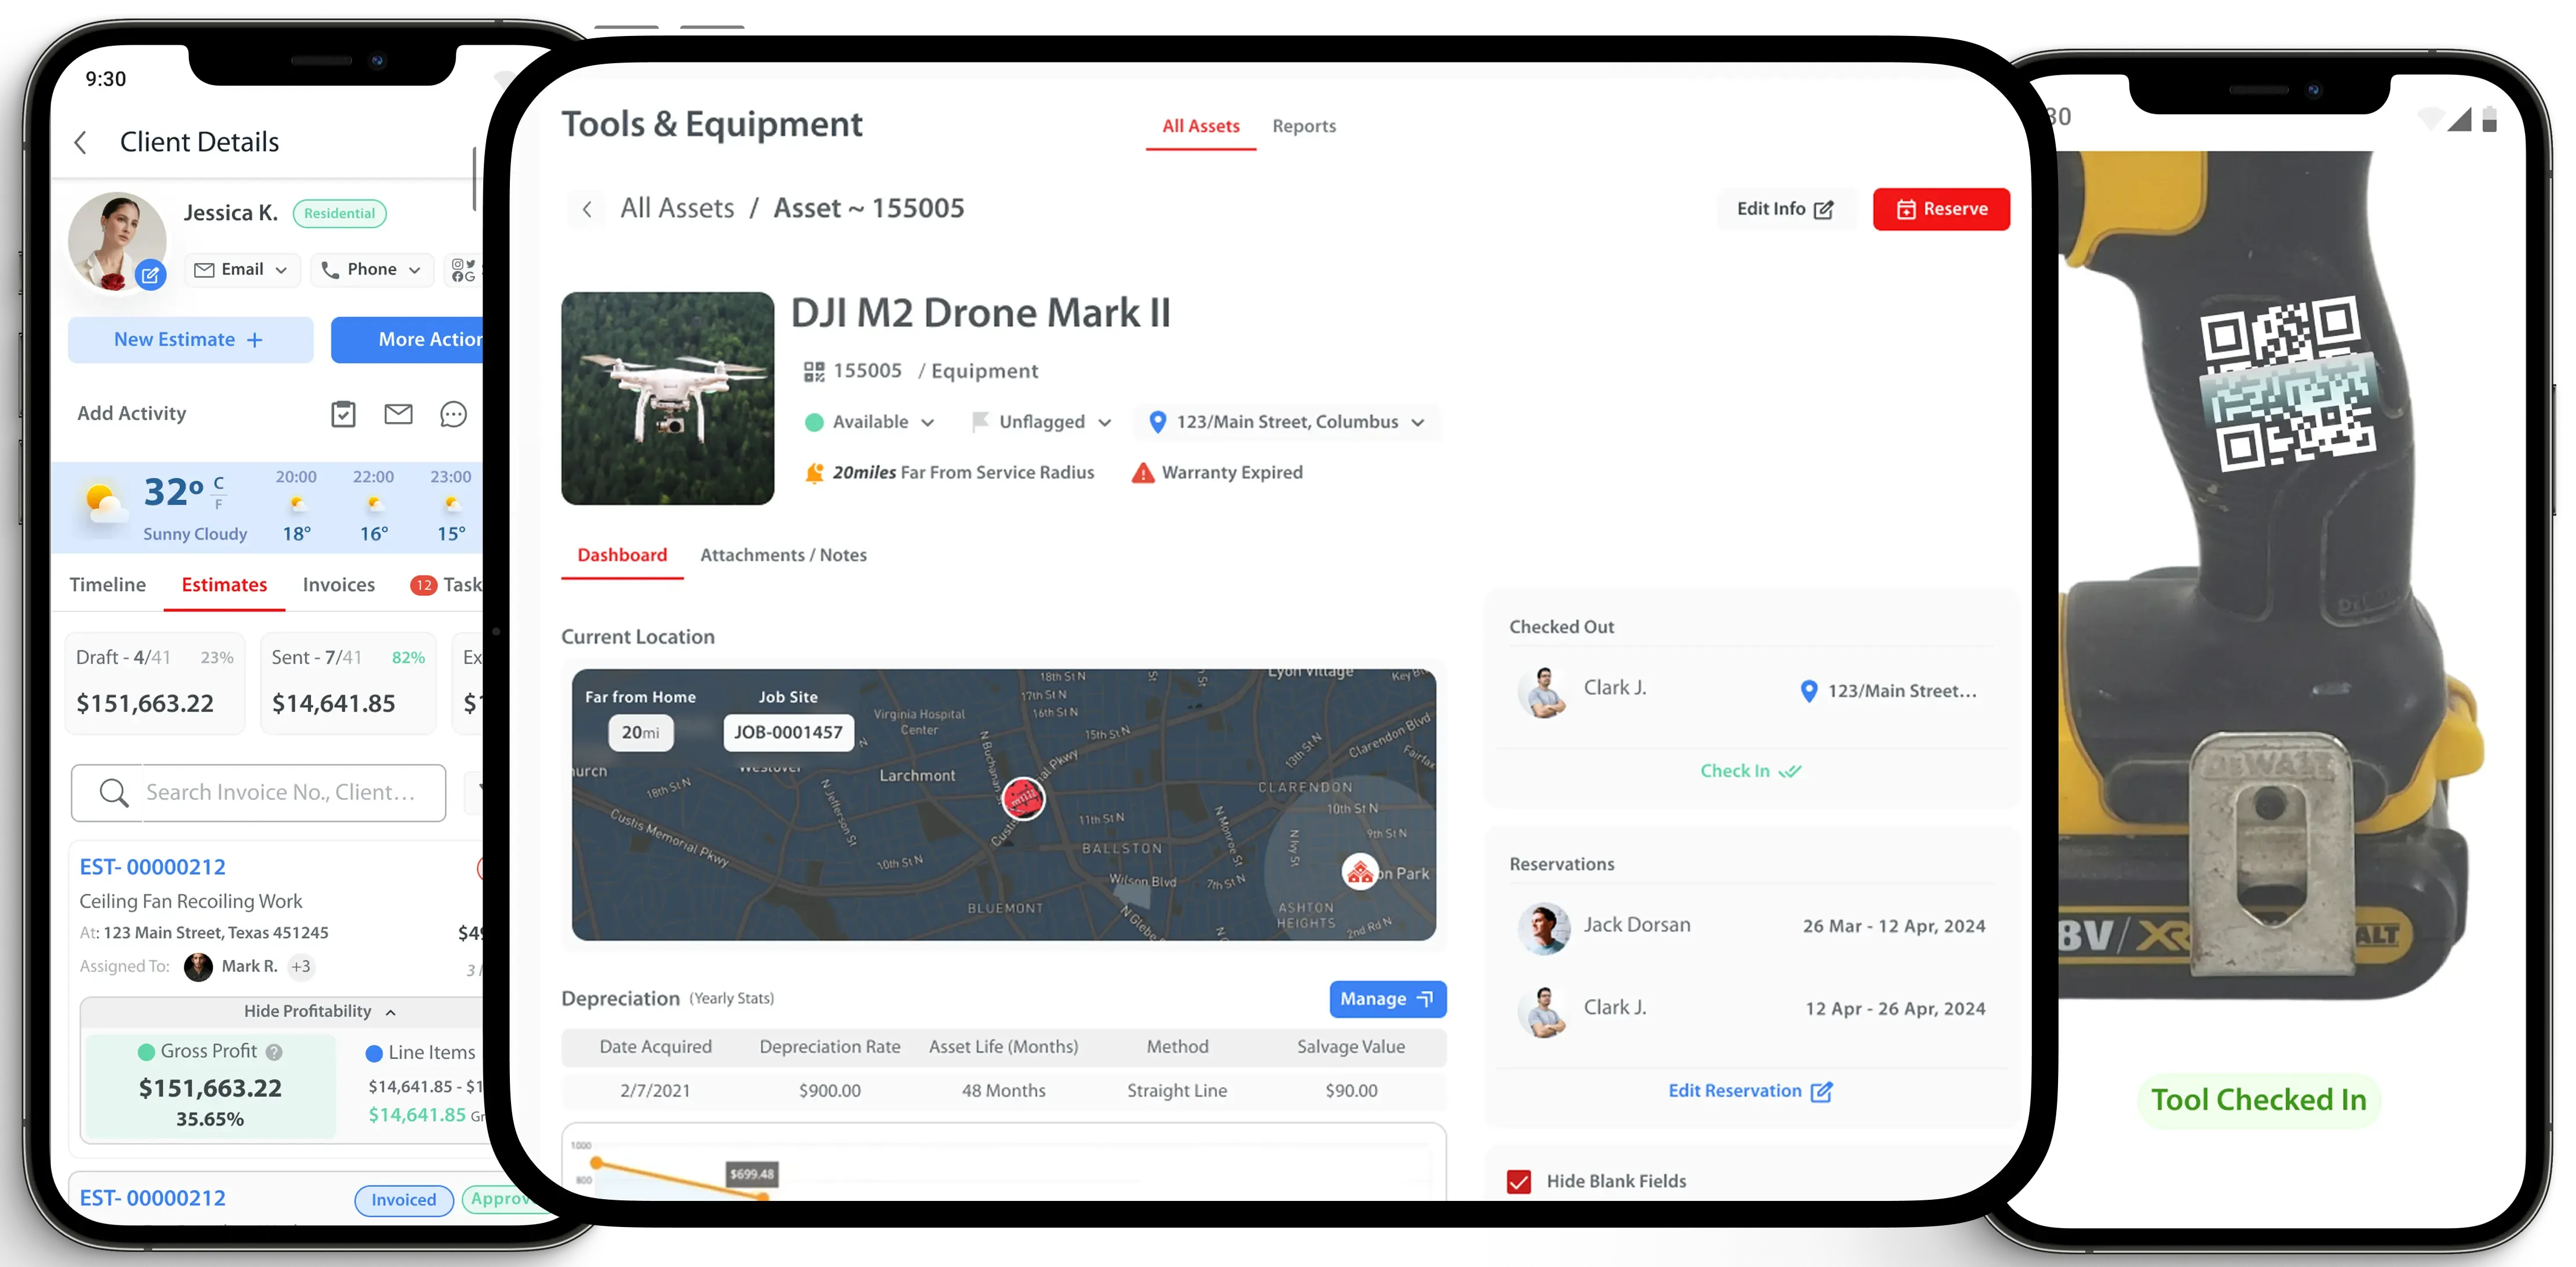This screenshot has height=1267, width=2576.
Task: Click the email icon next to Add Activity
Action: click(398, 413)
